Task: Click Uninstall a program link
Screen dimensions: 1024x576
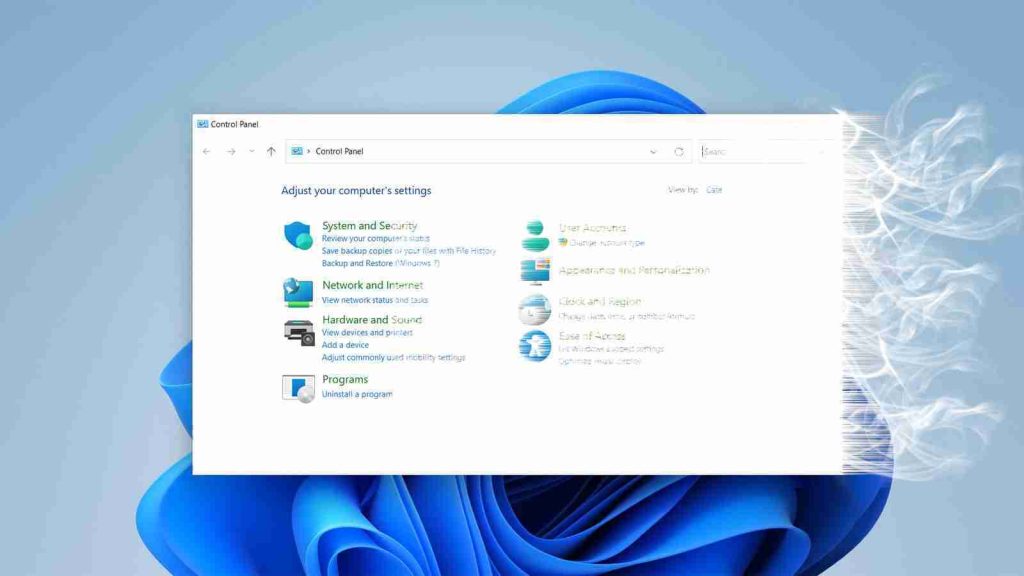Action: (x=357, y=394)
